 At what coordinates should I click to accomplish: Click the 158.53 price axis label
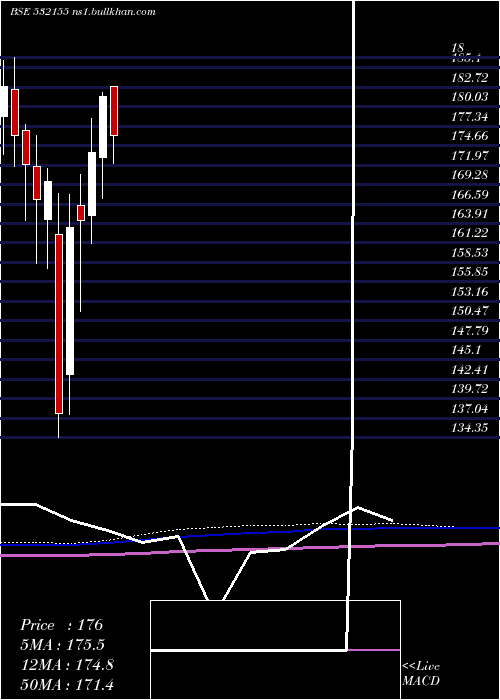469,253
